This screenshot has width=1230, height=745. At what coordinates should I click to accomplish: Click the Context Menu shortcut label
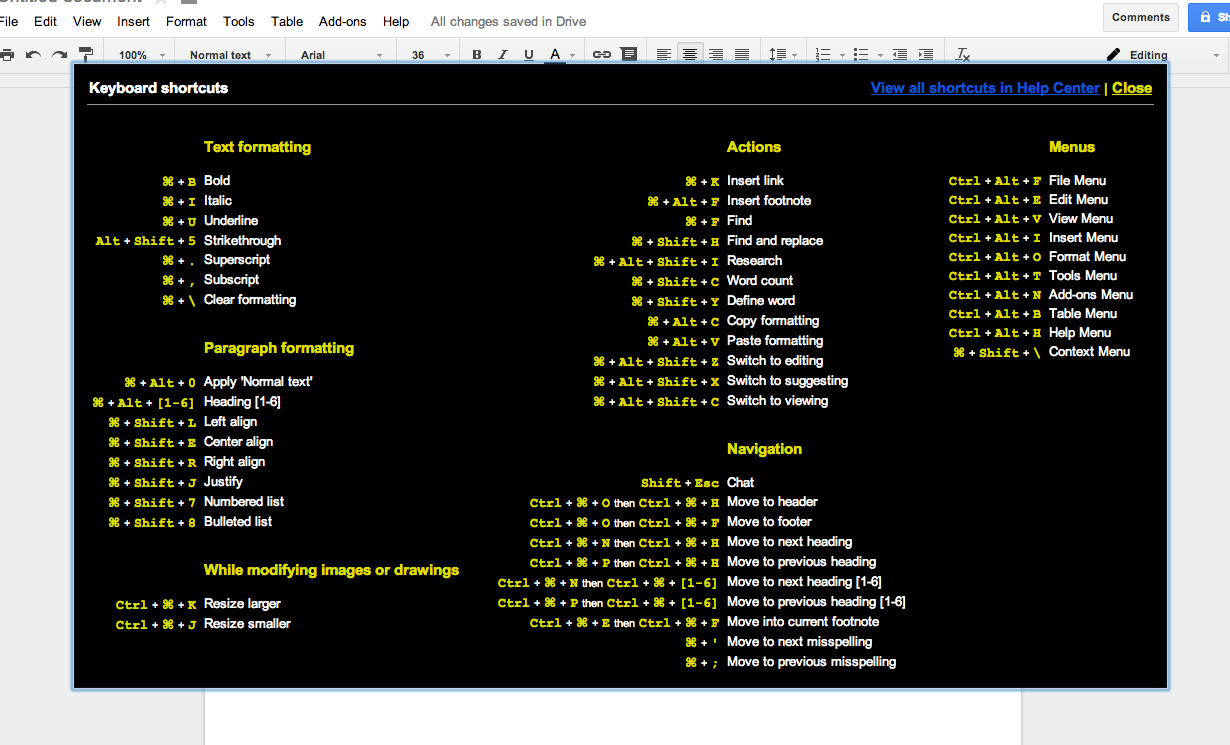[x=1089, y=352]
